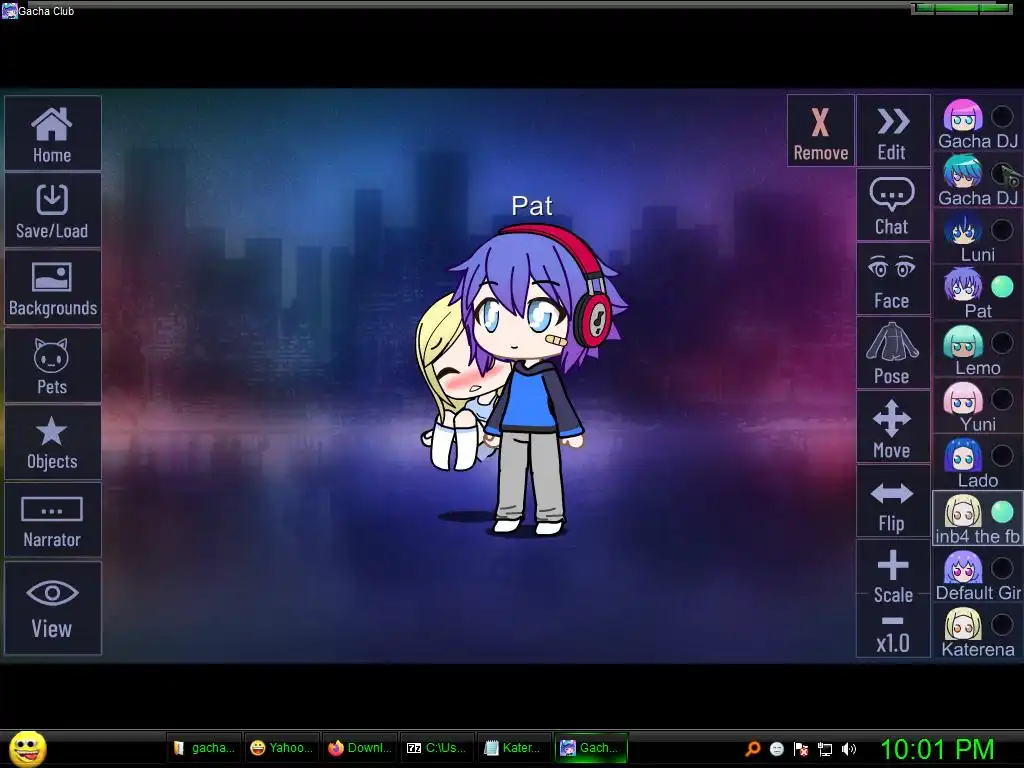The width and height of the screenshot is (1024, 768).
Task: Click the Pat name label above character
Action: (532, 206)
